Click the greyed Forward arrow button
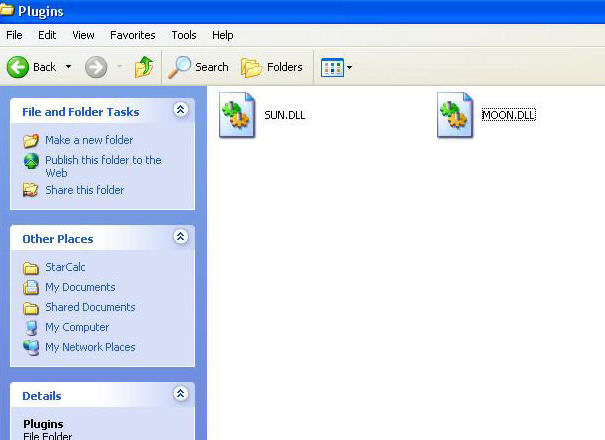Image resolution: width=605 pixels, height=440 pixels. point(96,67)
